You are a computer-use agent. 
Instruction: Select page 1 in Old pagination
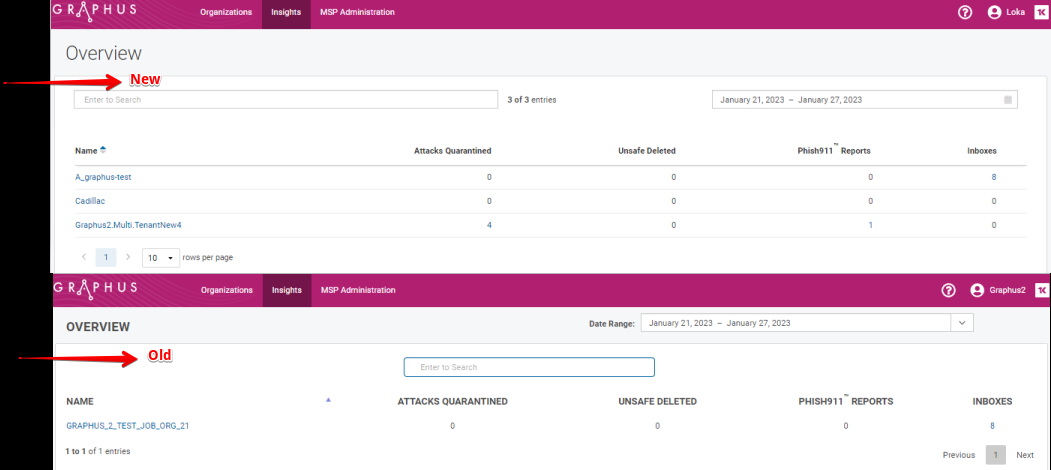click(995, 455)
